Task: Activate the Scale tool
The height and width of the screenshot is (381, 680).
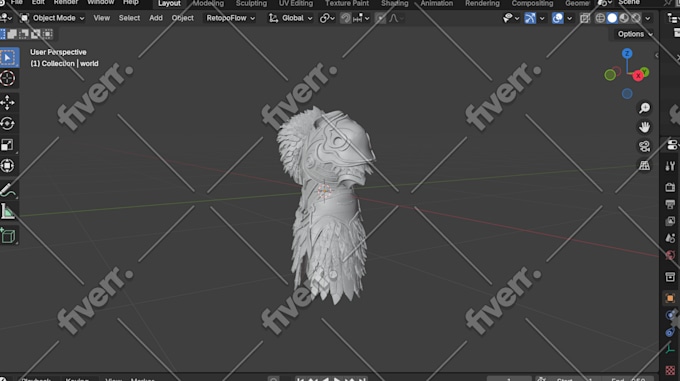Action: pos(8,145)
